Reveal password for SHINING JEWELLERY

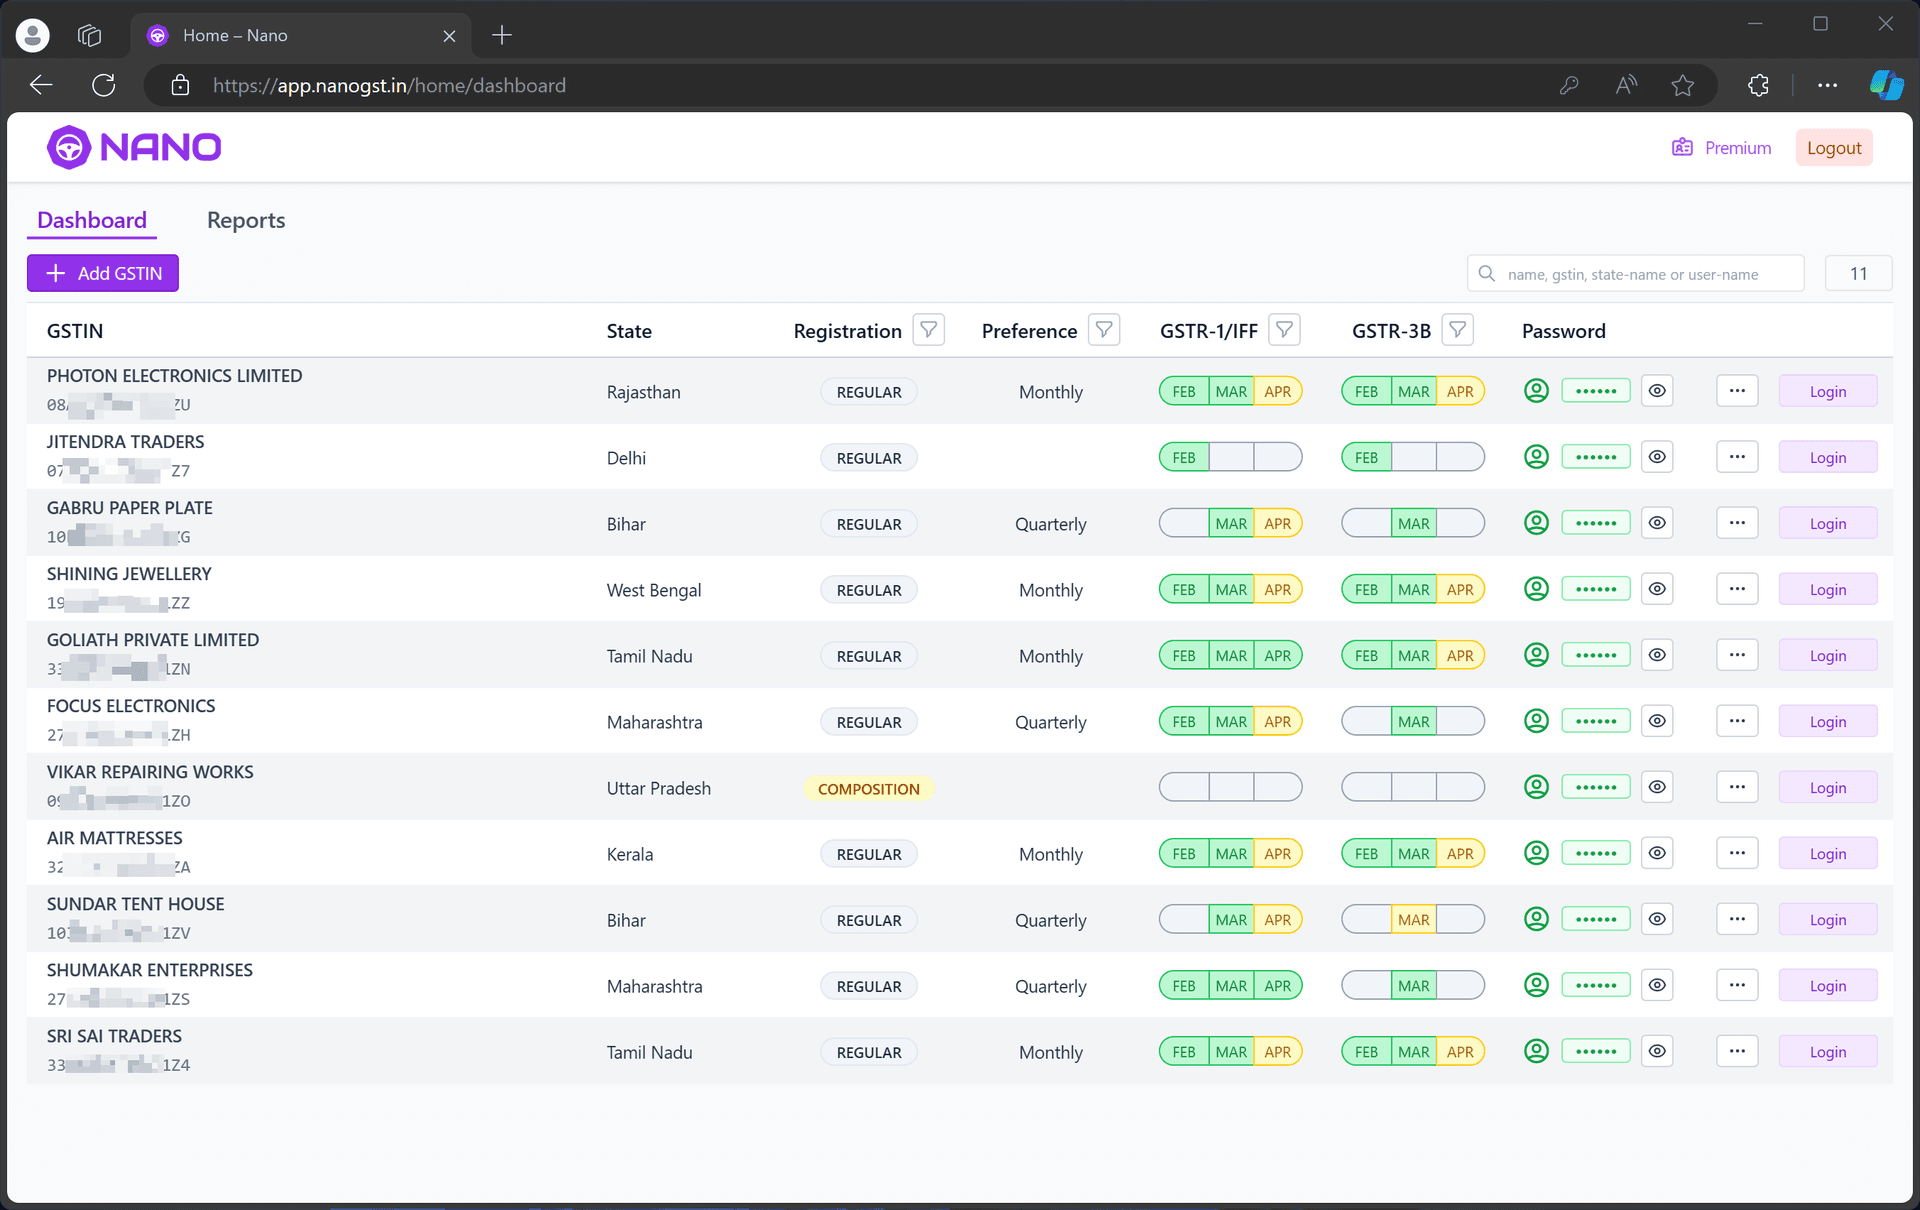(x=1657, y=589)
